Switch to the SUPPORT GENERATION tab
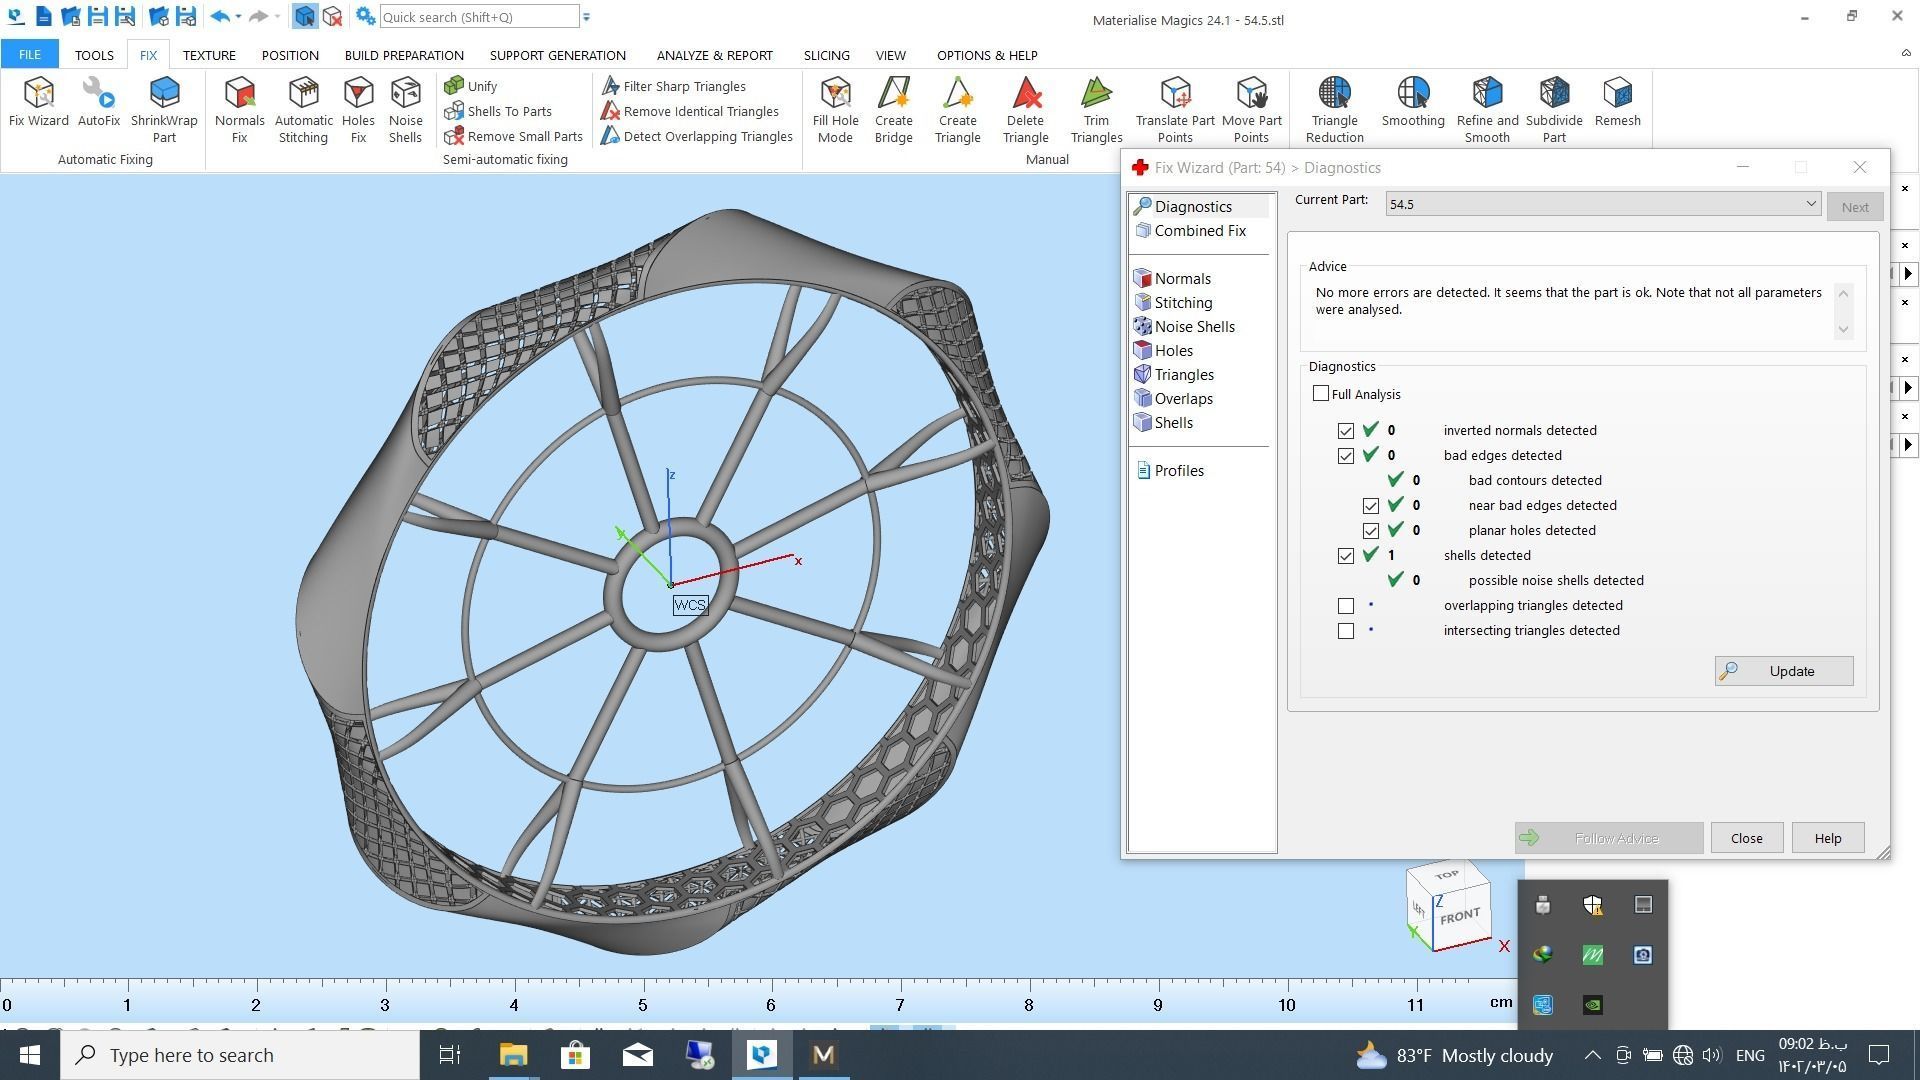The image size is (1920, 1080). tap(557, 55)
